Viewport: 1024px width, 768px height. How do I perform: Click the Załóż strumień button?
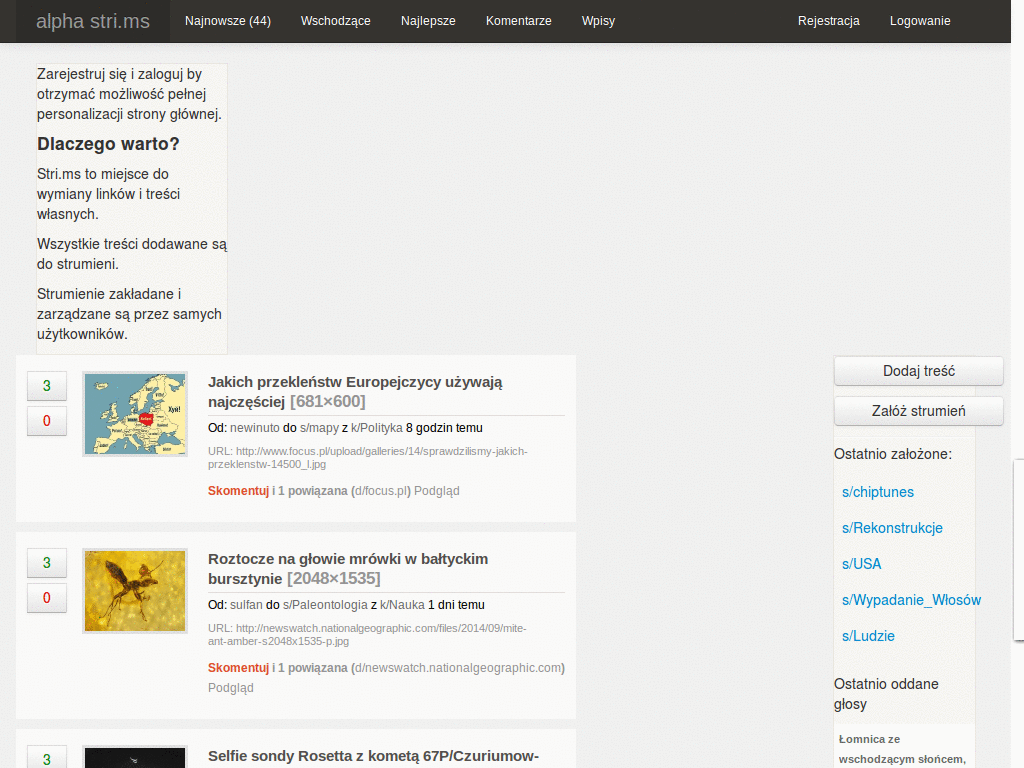coord(919,411)
